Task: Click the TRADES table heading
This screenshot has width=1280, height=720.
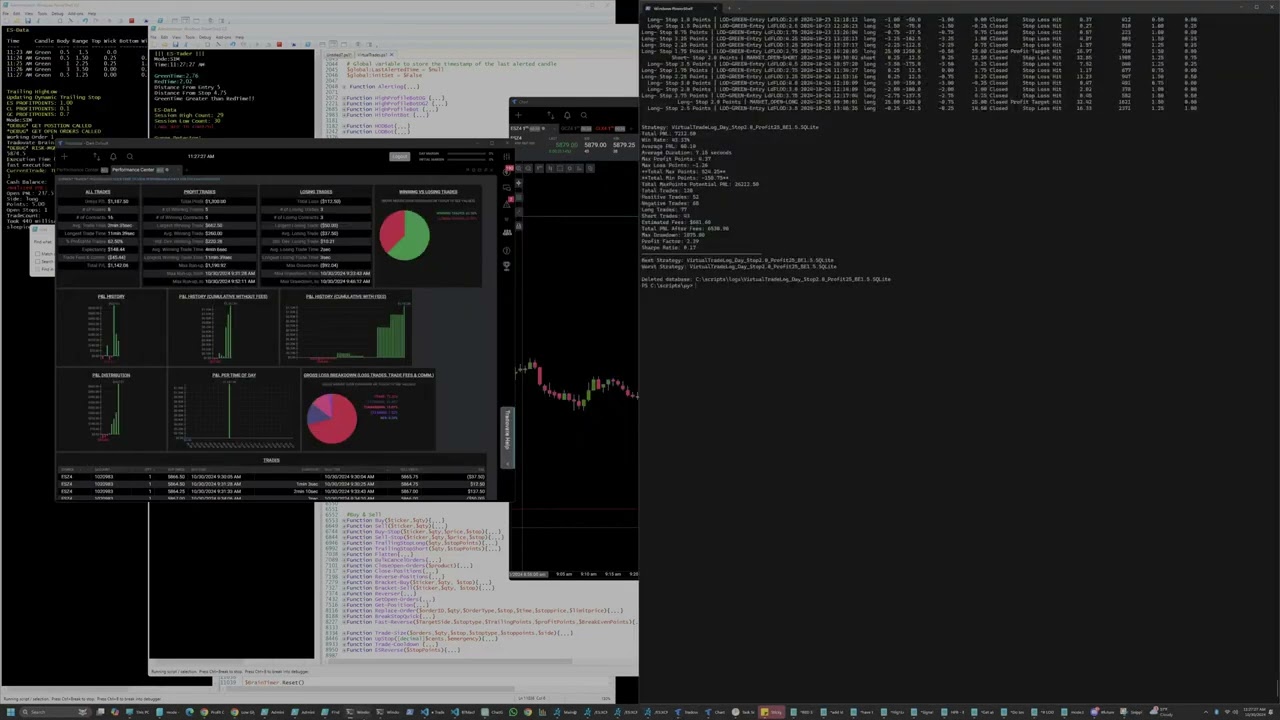Action: point(271,460)
